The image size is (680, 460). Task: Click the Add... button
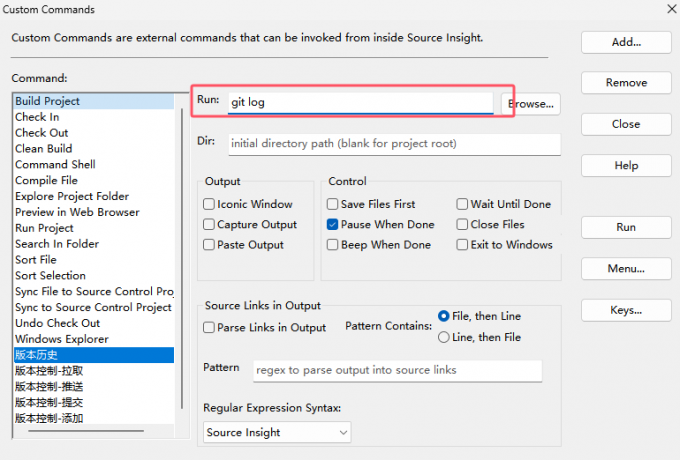tap(626, 42)
